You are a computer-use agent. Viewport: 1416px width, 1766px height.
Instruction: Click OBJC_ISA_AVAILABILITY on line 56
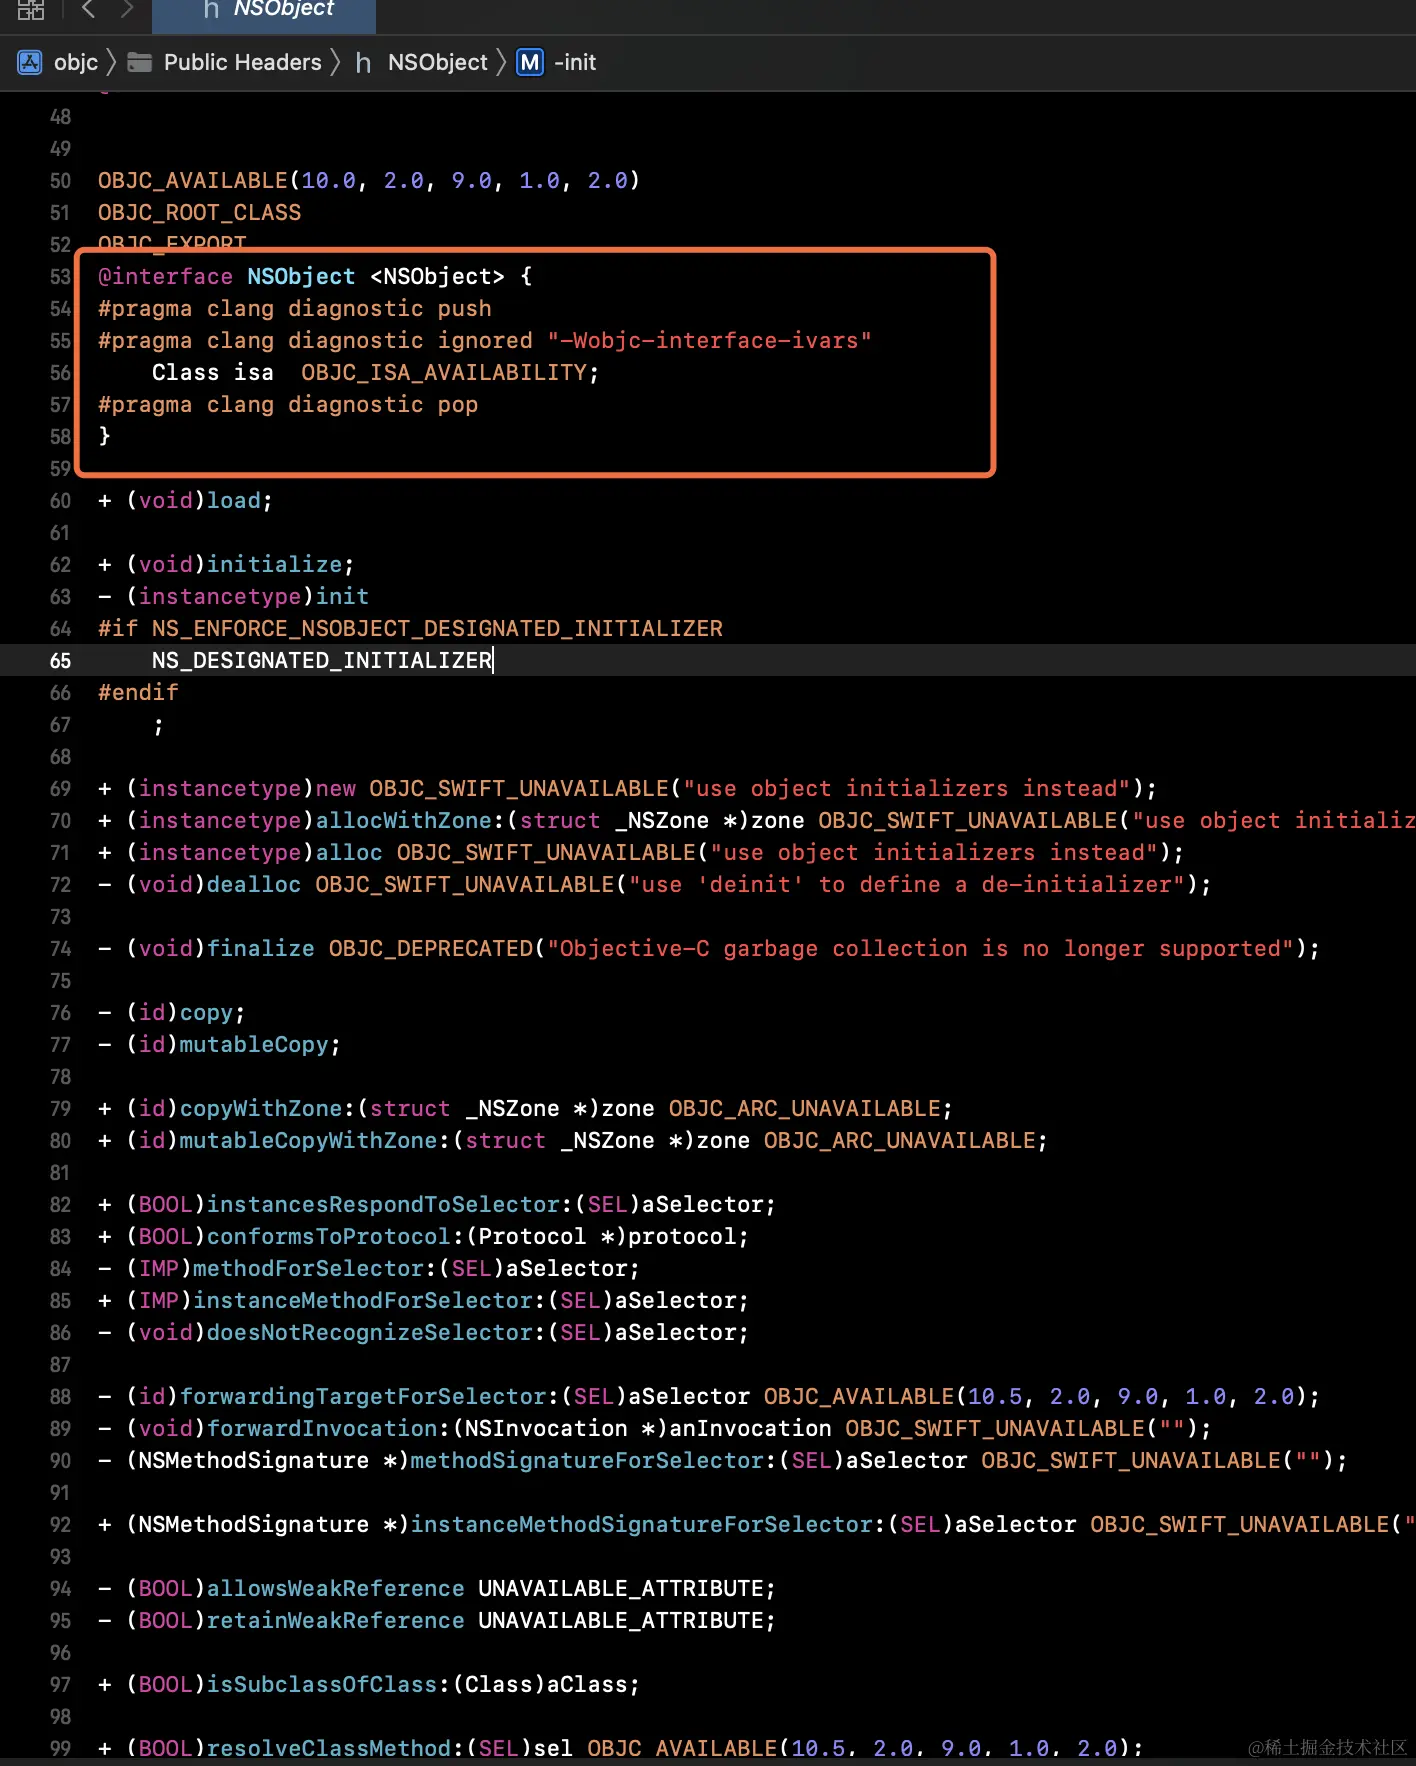(x=443, y=373)
